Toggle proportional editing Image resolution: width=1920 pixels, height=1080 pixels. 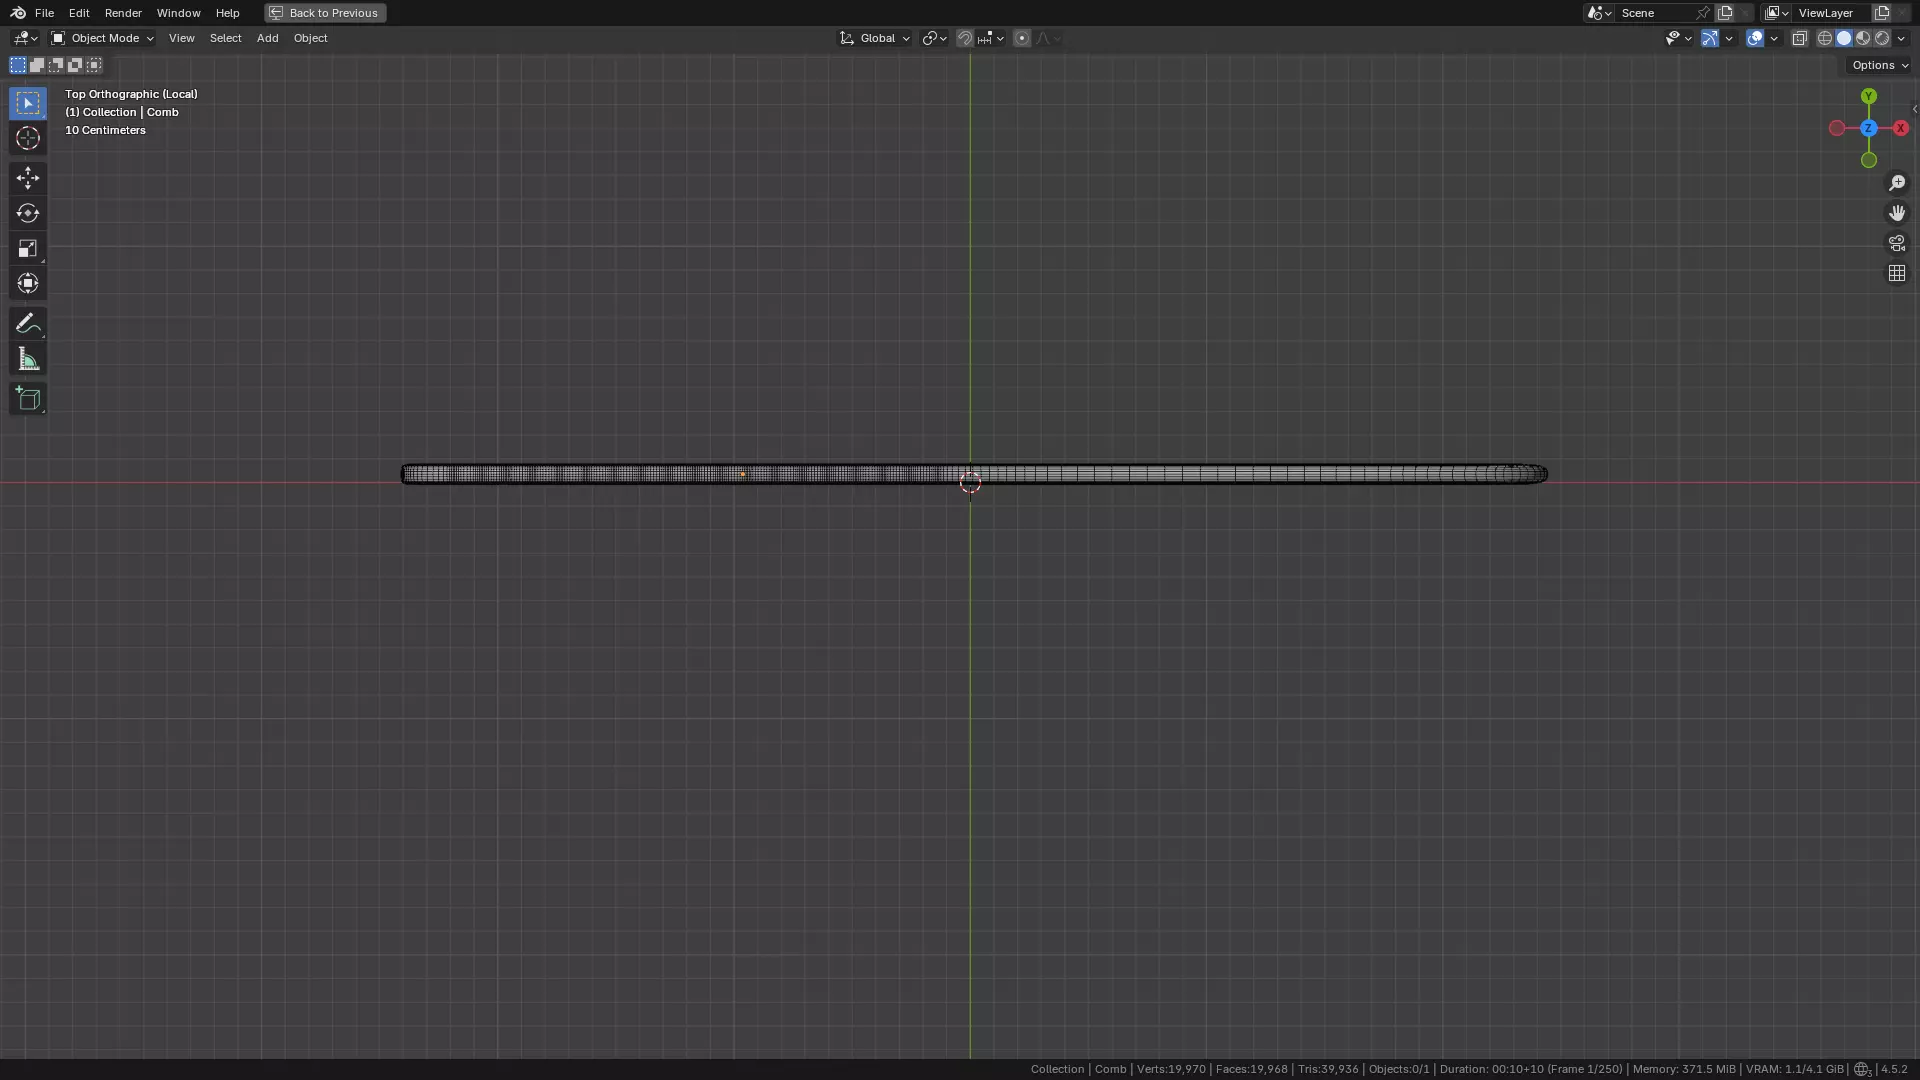pos(1021,38)
